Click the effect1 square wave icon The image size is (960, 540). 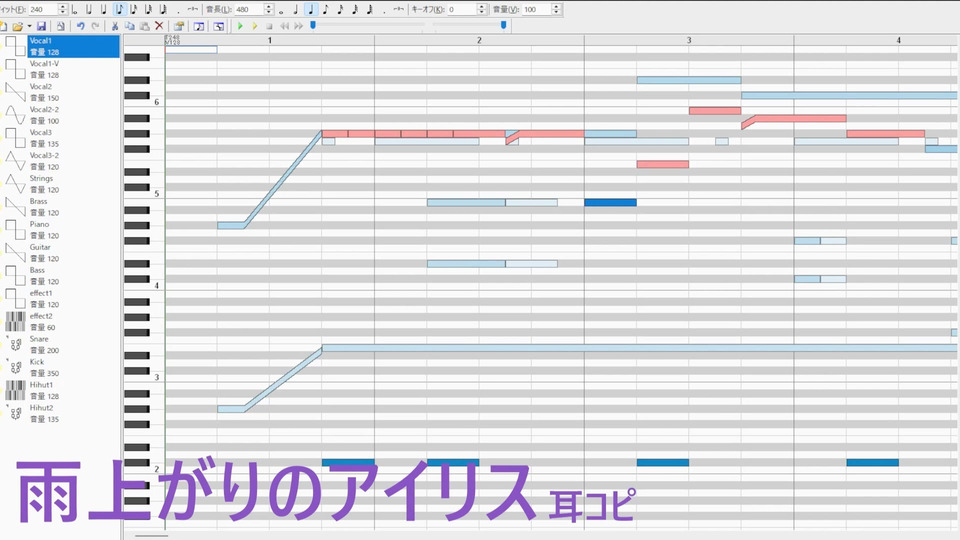click(x=15, y=299)
